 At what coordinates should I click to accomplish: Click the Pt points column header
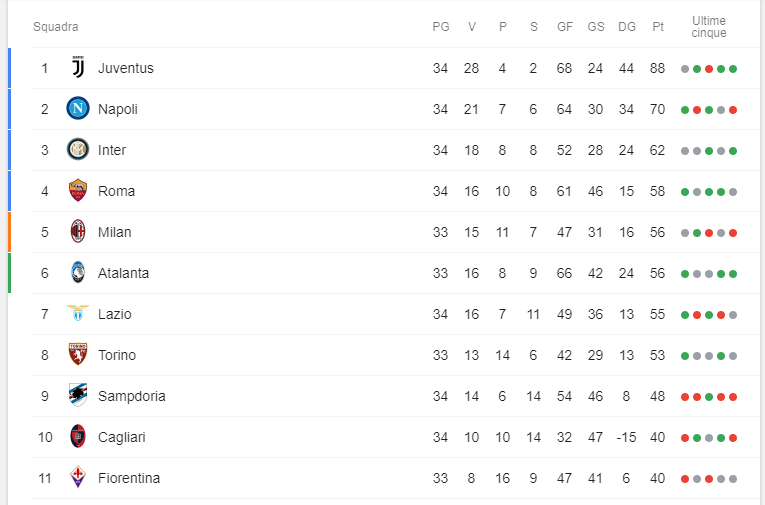pos(658,27)
